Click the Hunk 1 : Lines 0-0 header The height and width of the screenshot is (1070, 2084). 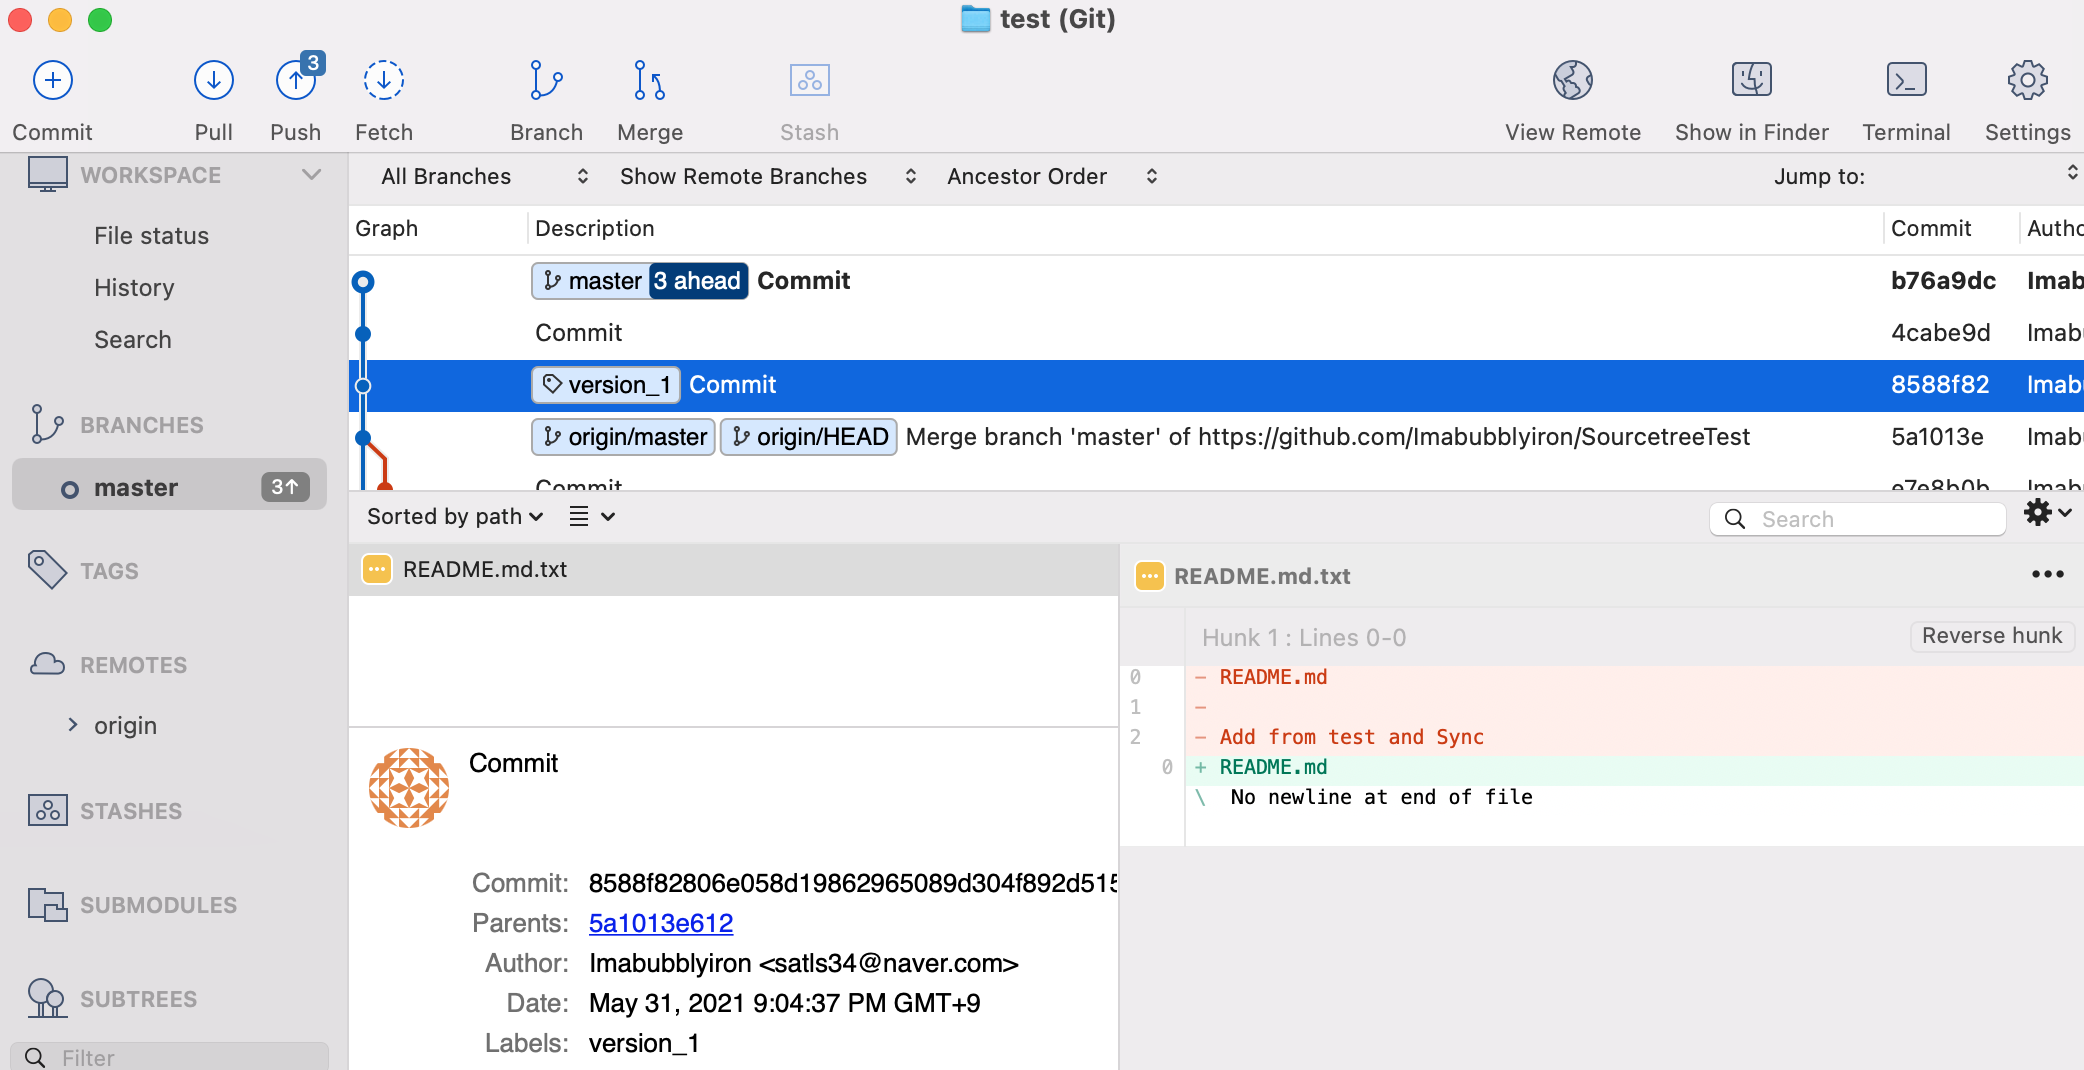(x=1304, y=637)
